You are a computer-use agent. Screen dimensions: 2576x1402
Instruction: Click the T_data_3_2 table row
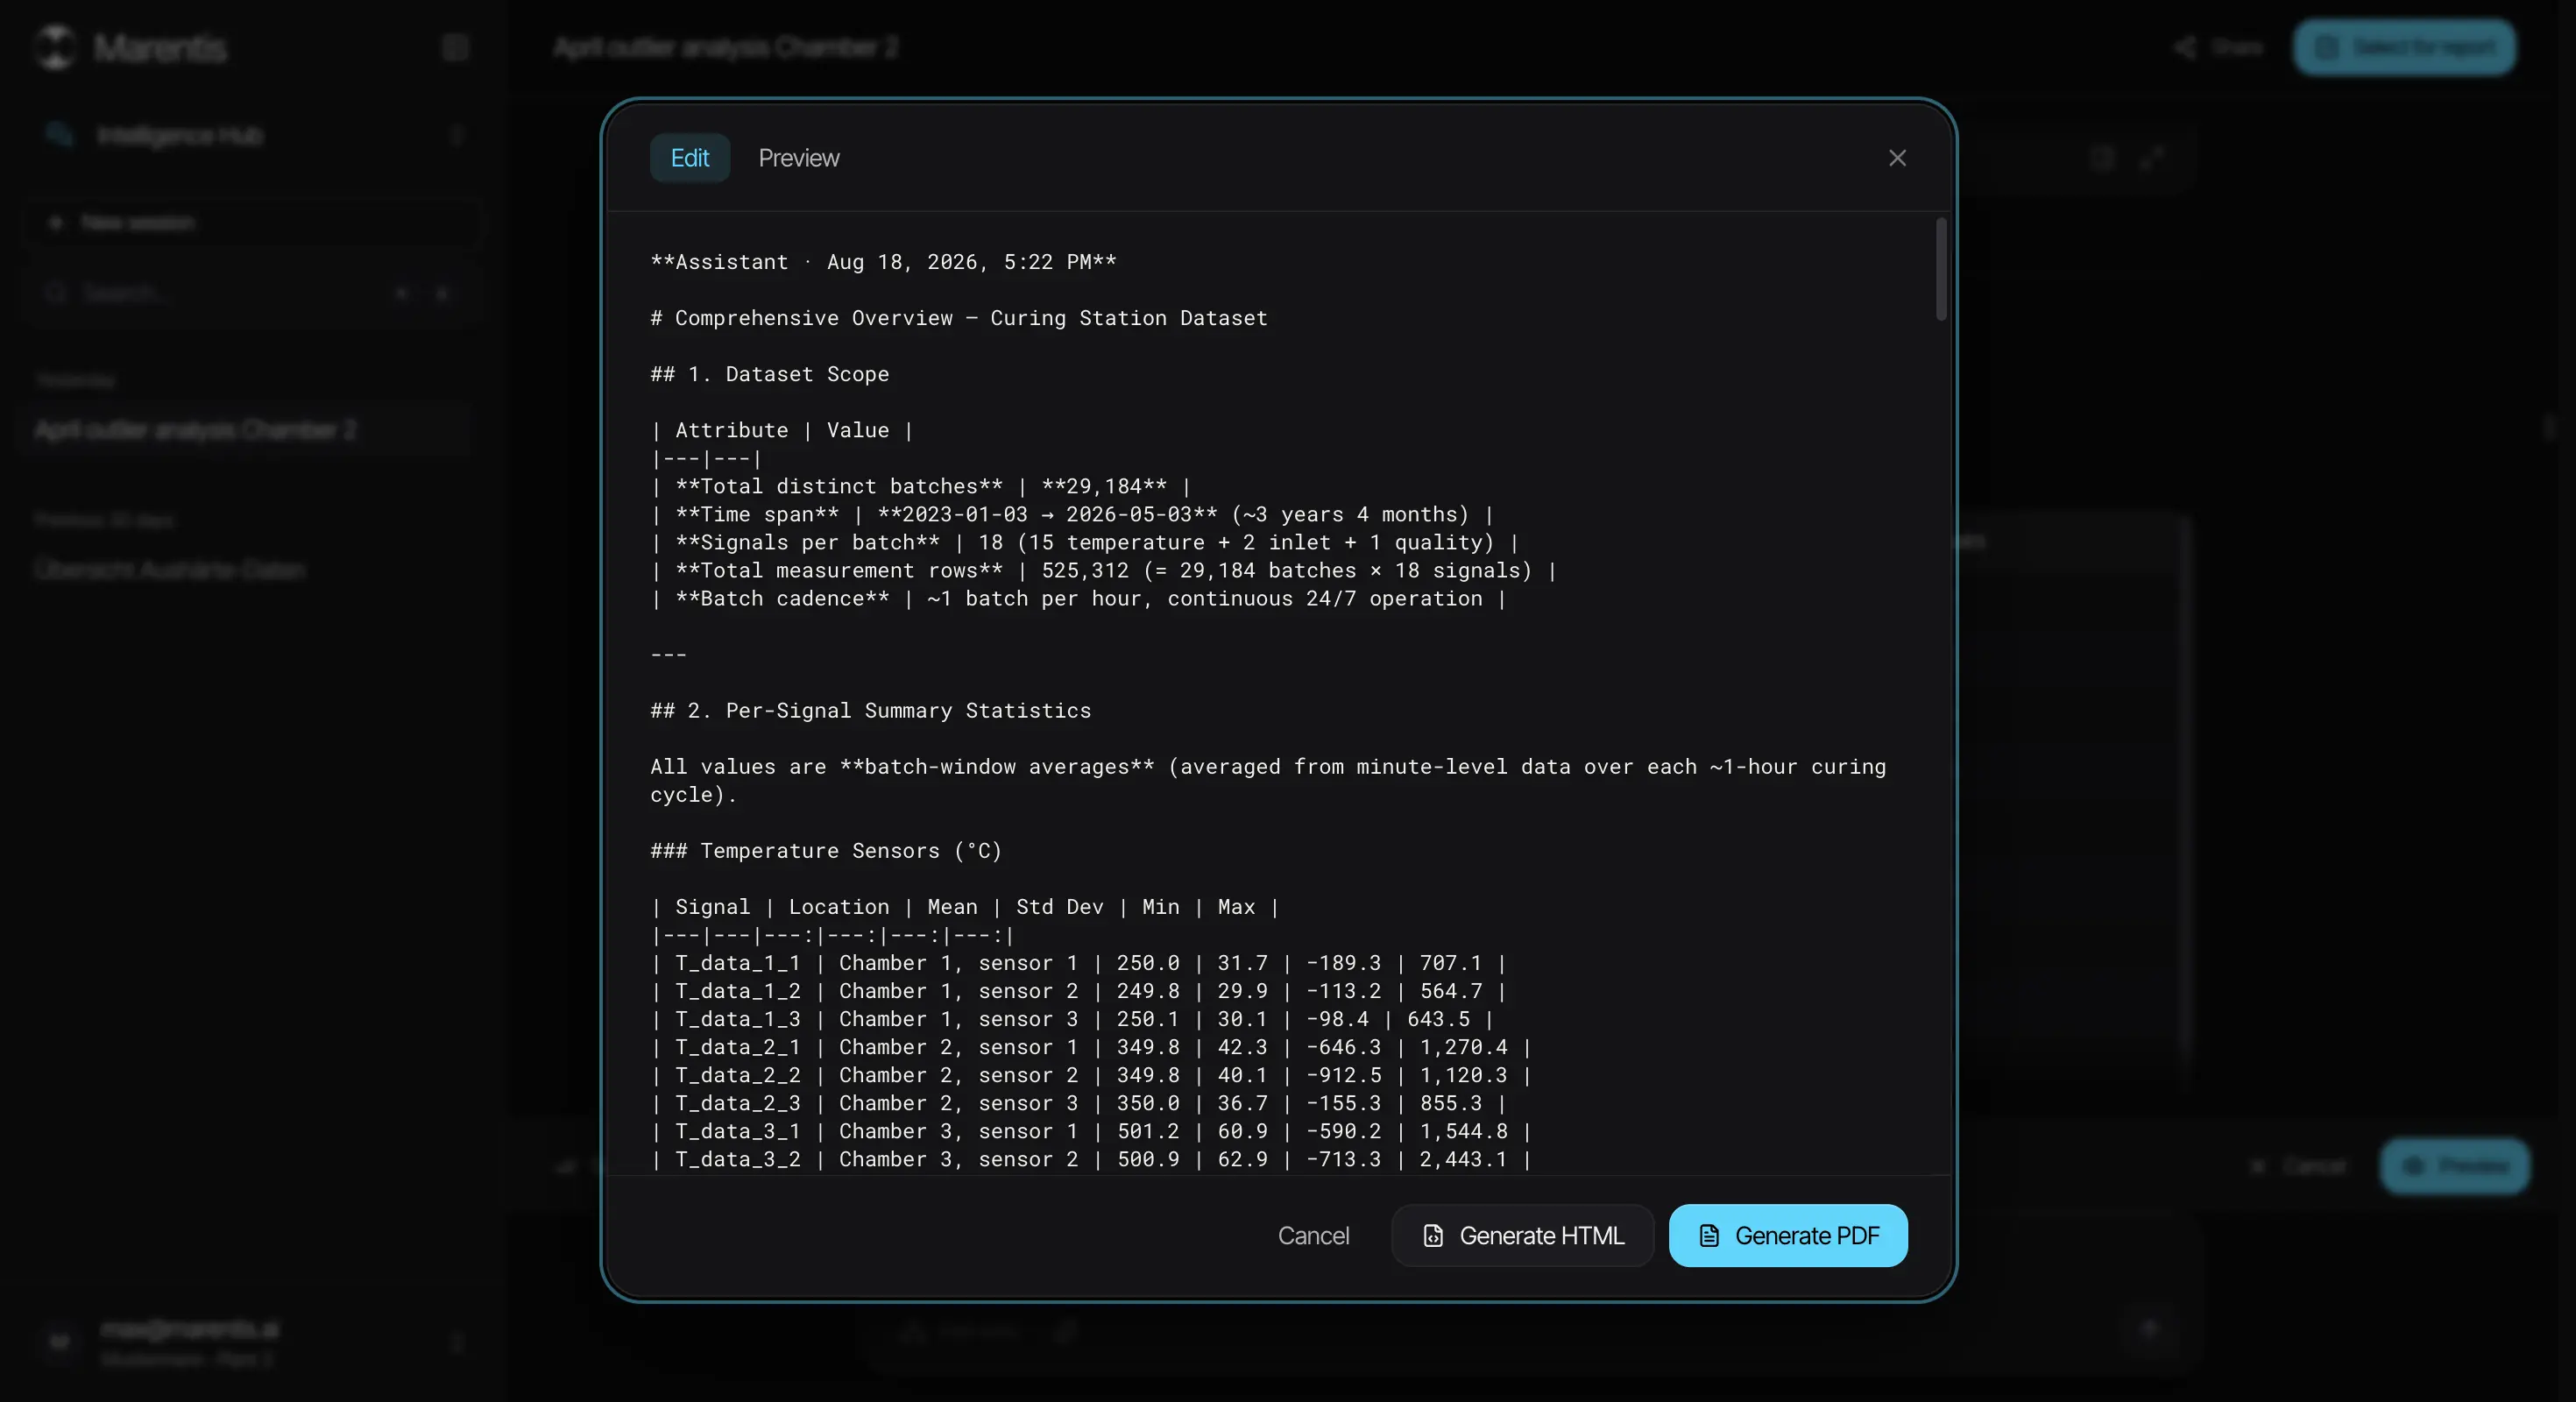[1091, 1158]
